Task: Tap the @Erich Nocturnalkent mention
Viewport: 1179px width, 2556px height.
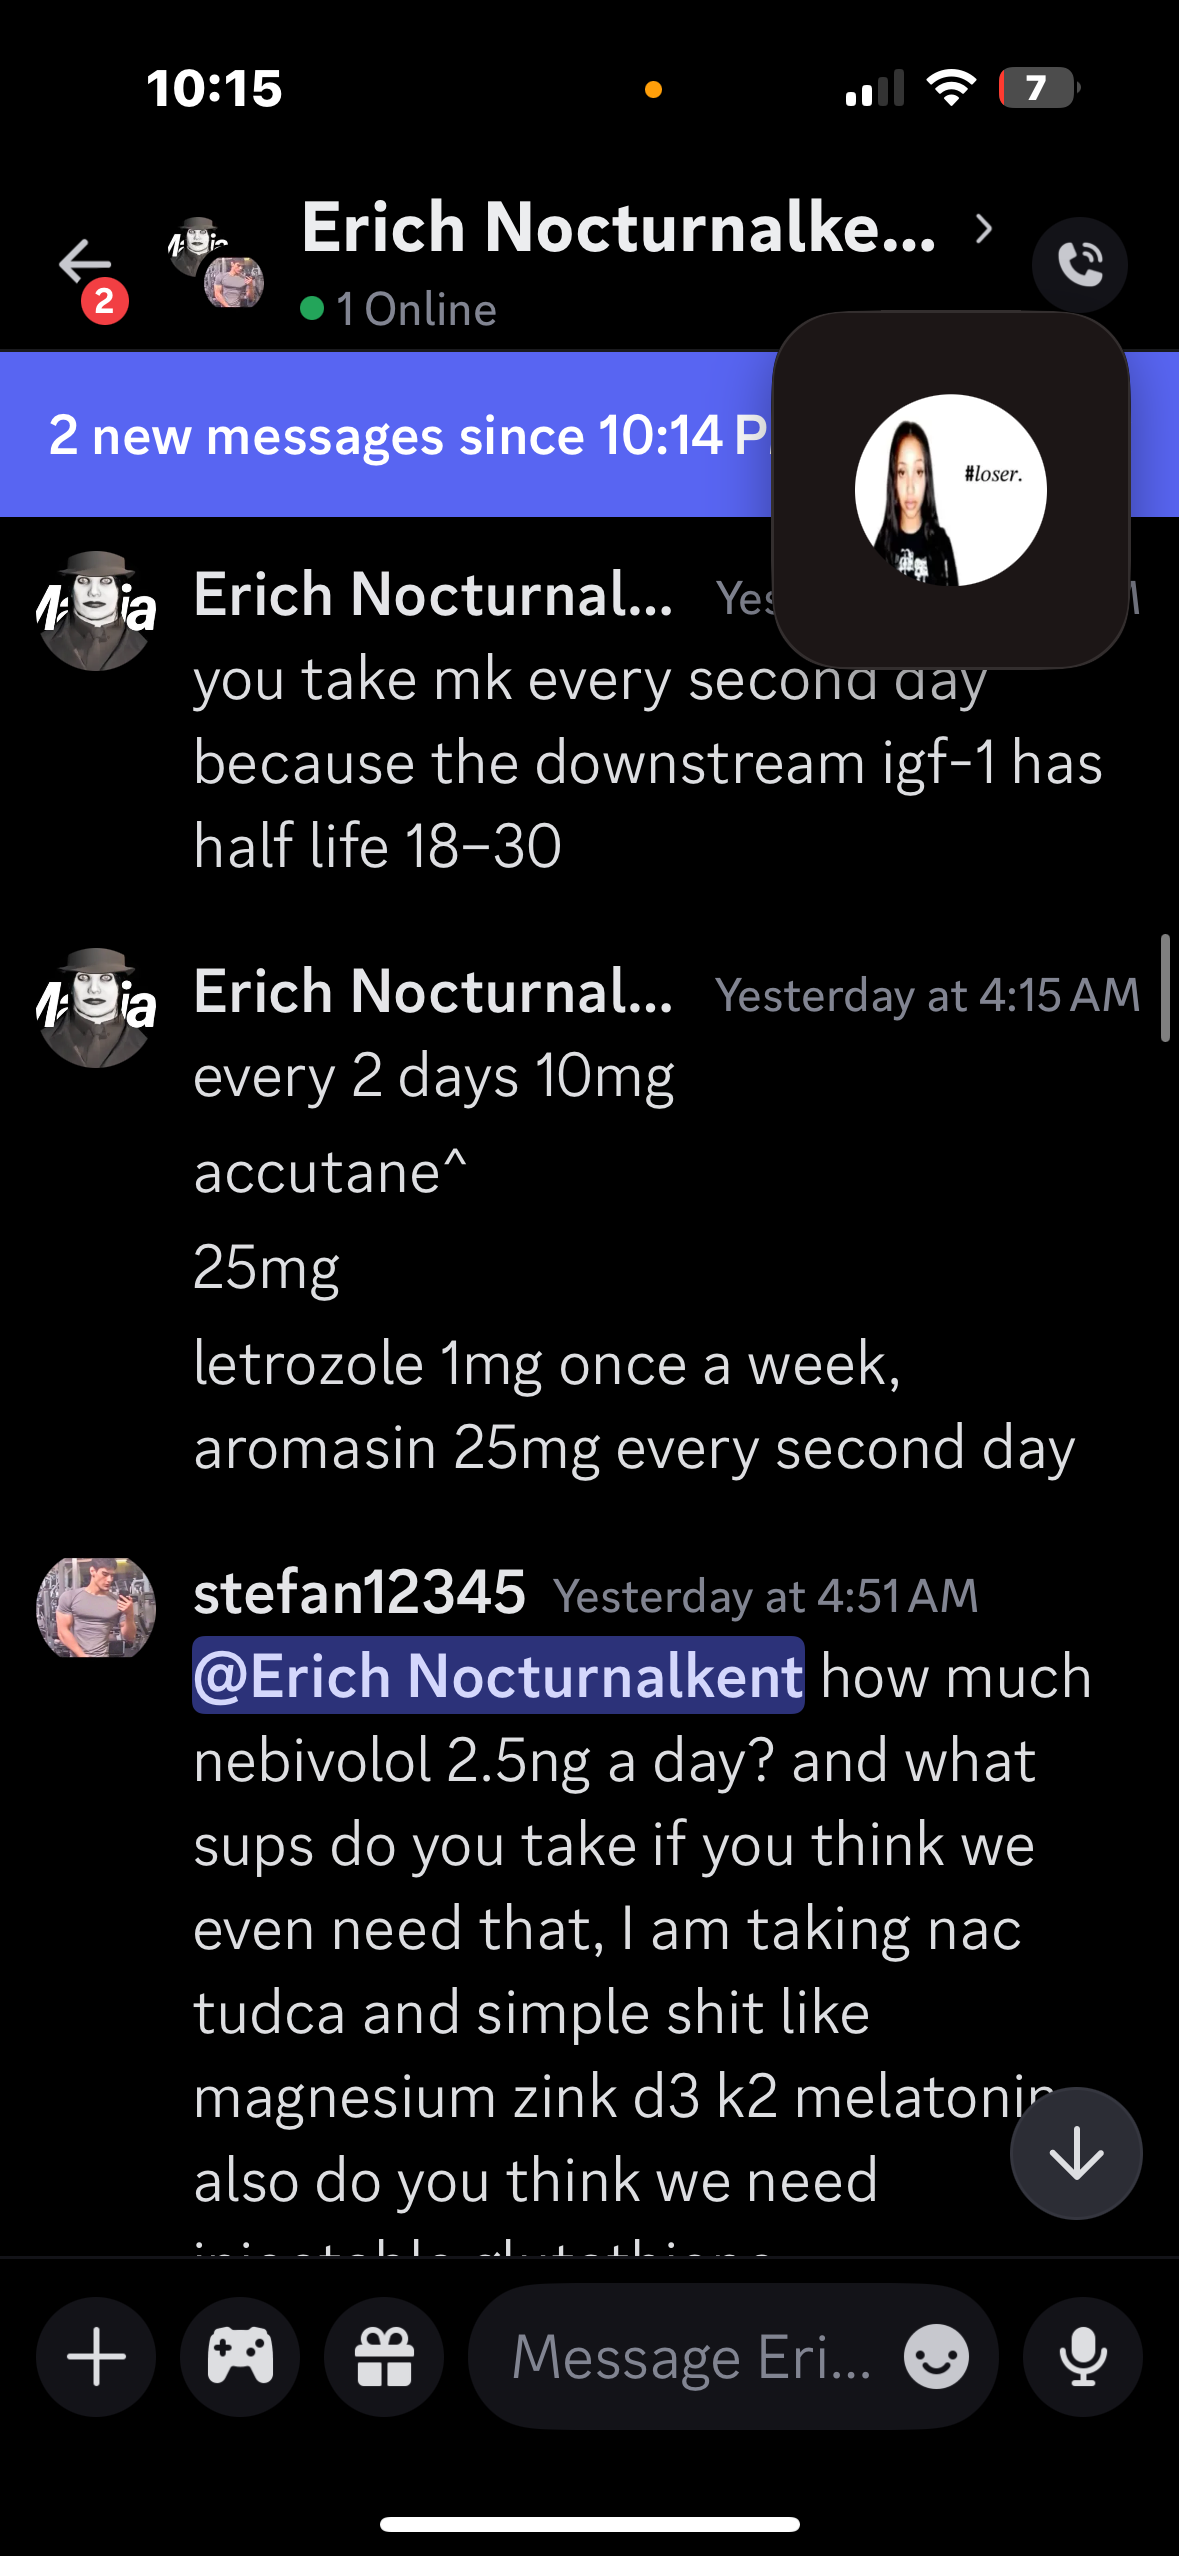Action: (x=498, y=1676)
